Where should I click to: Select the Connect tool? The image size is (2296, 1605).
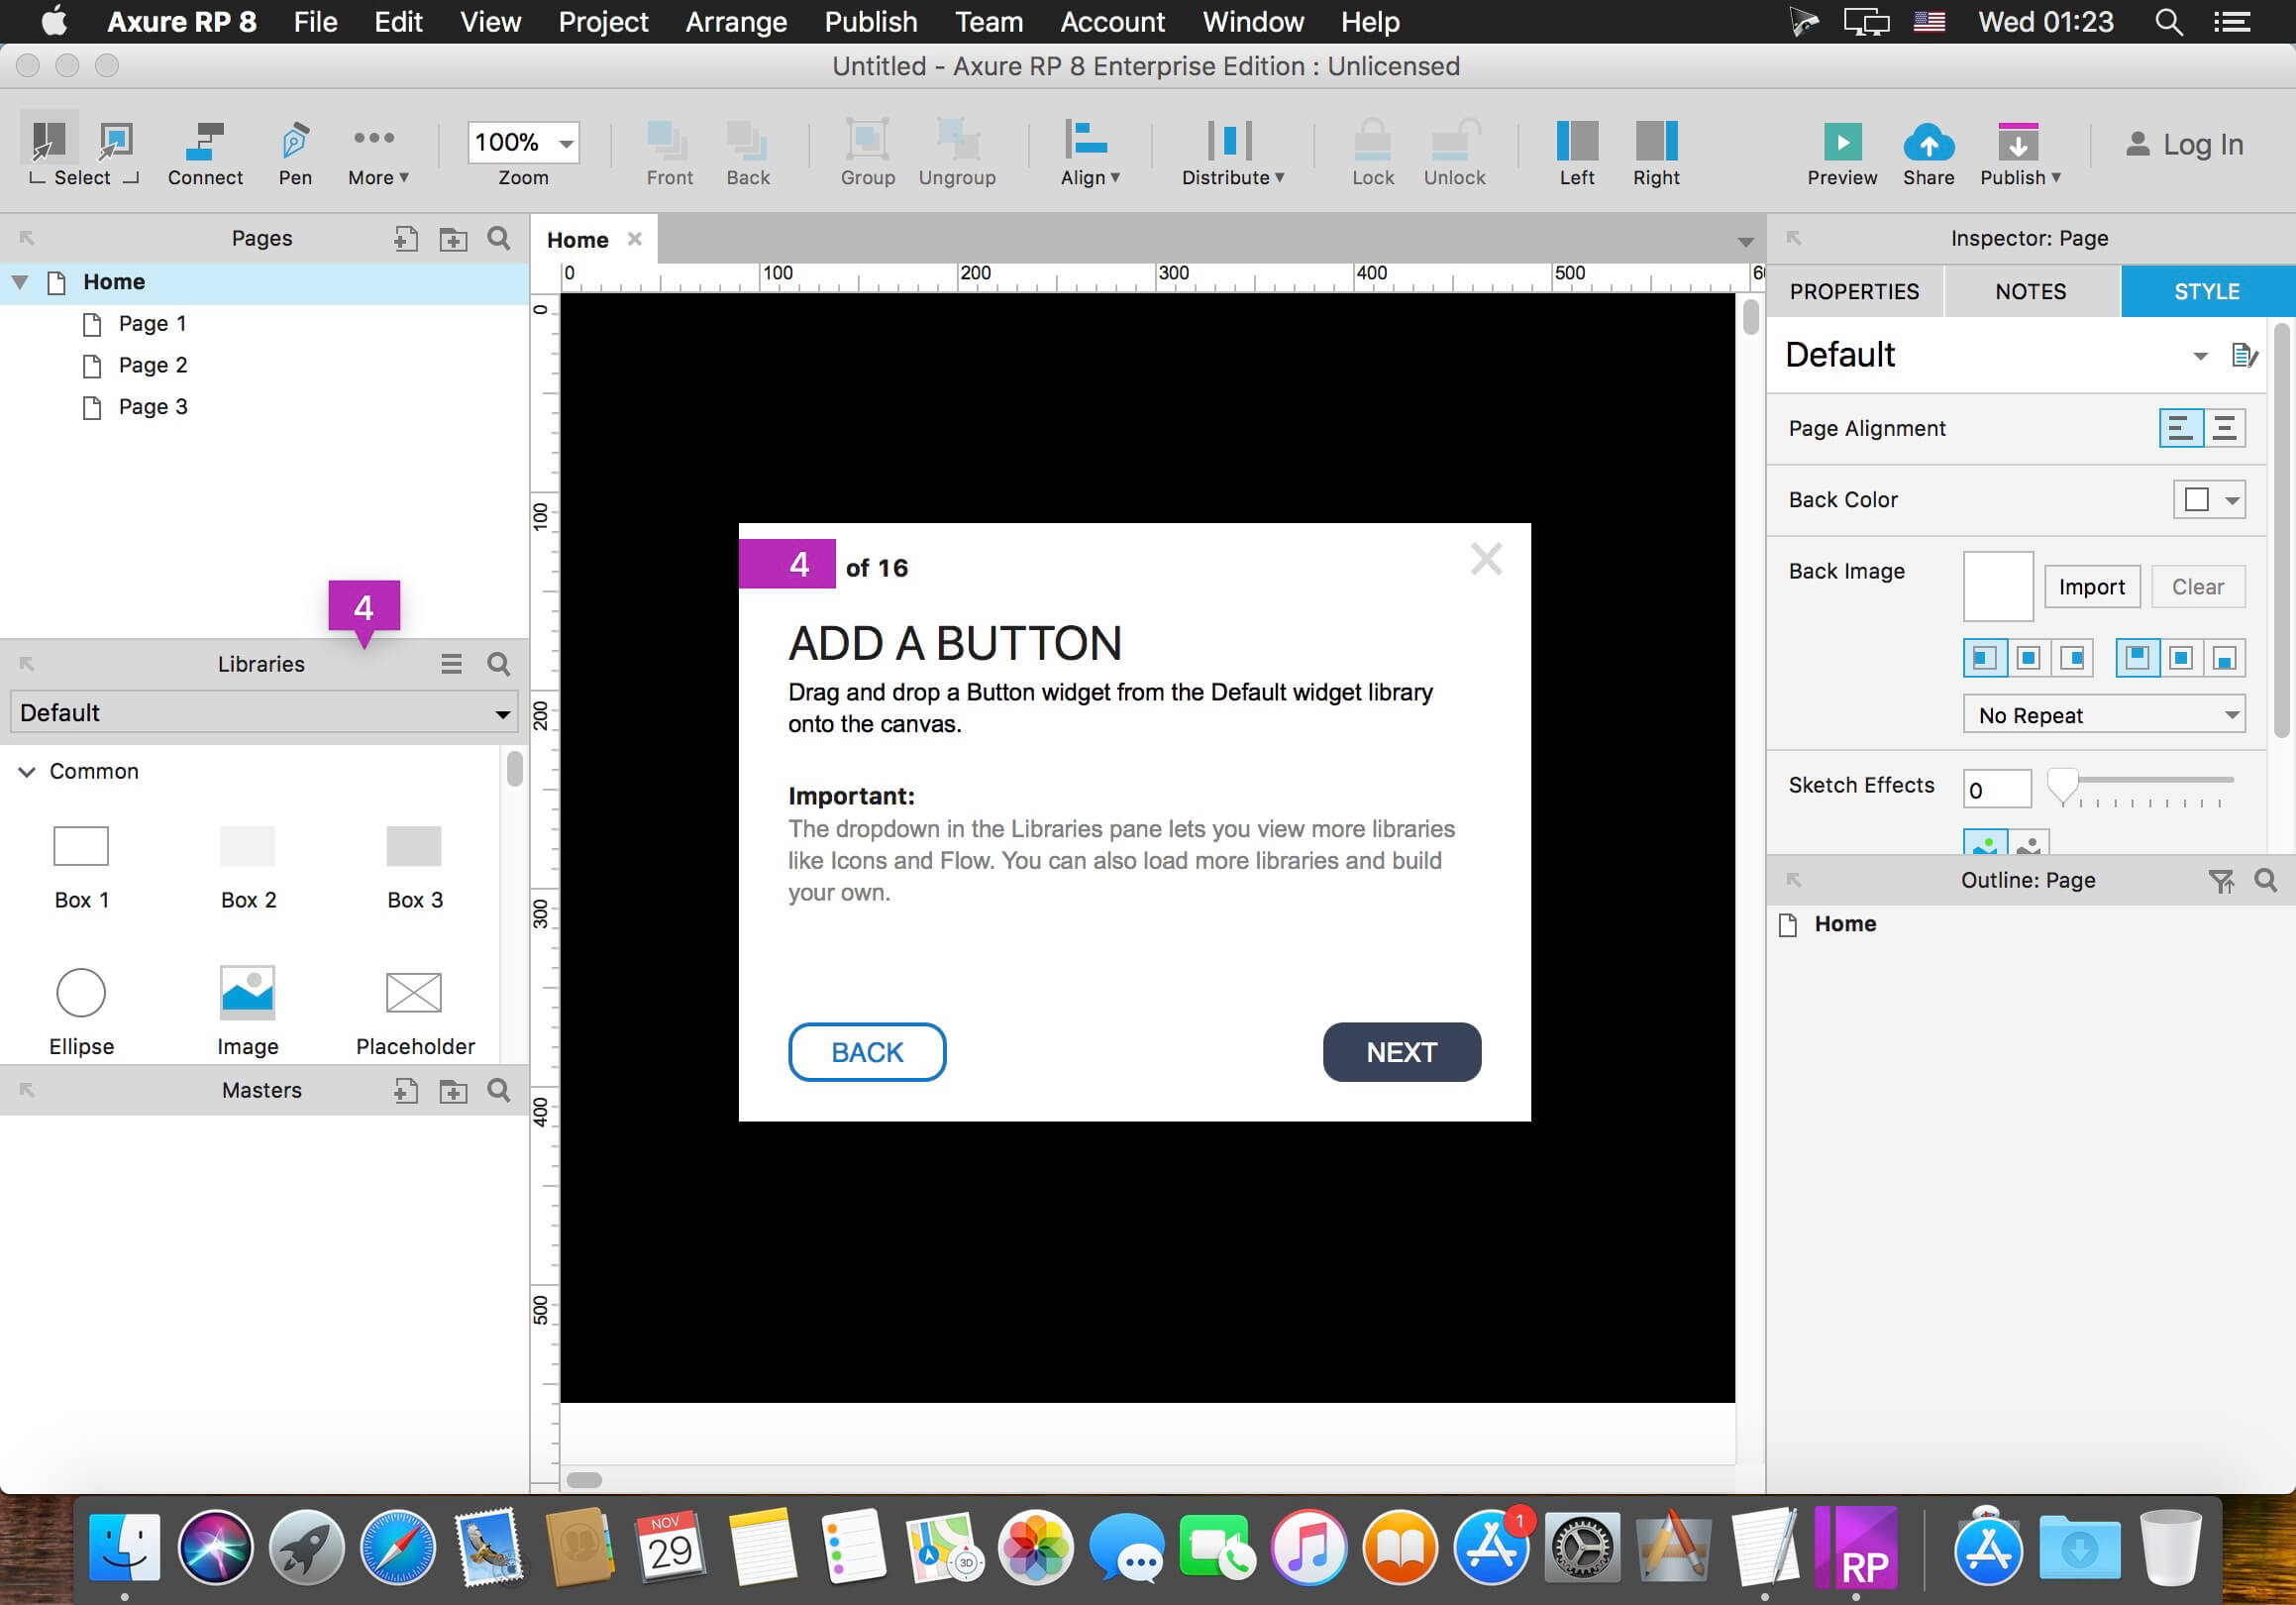(x=205, y=154)
